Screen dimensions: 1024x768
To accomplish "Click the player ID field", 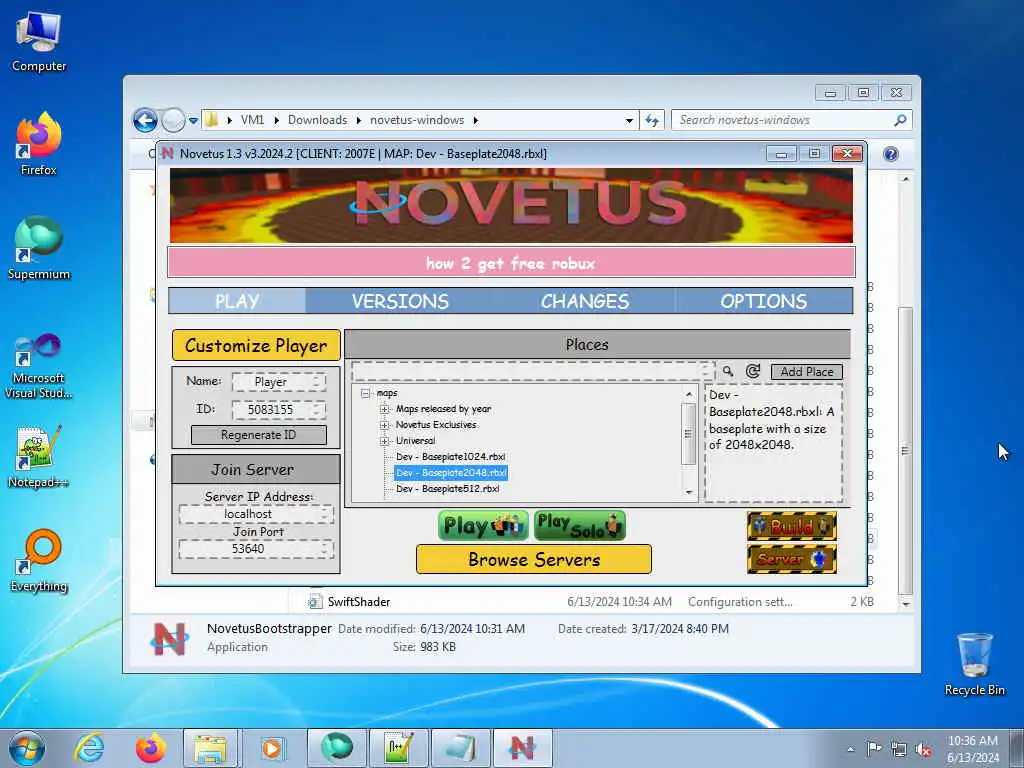I will pyautogui.click(x=280, y=409).
